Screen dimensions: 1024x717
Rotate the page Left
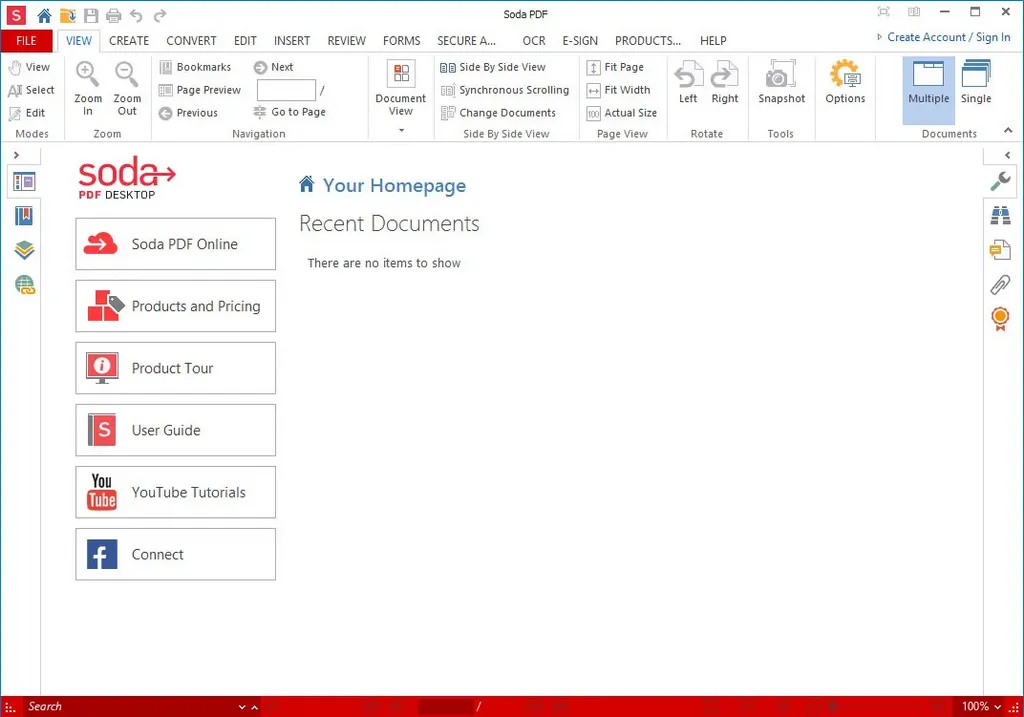pyautogui.click(x=688, y=82)
